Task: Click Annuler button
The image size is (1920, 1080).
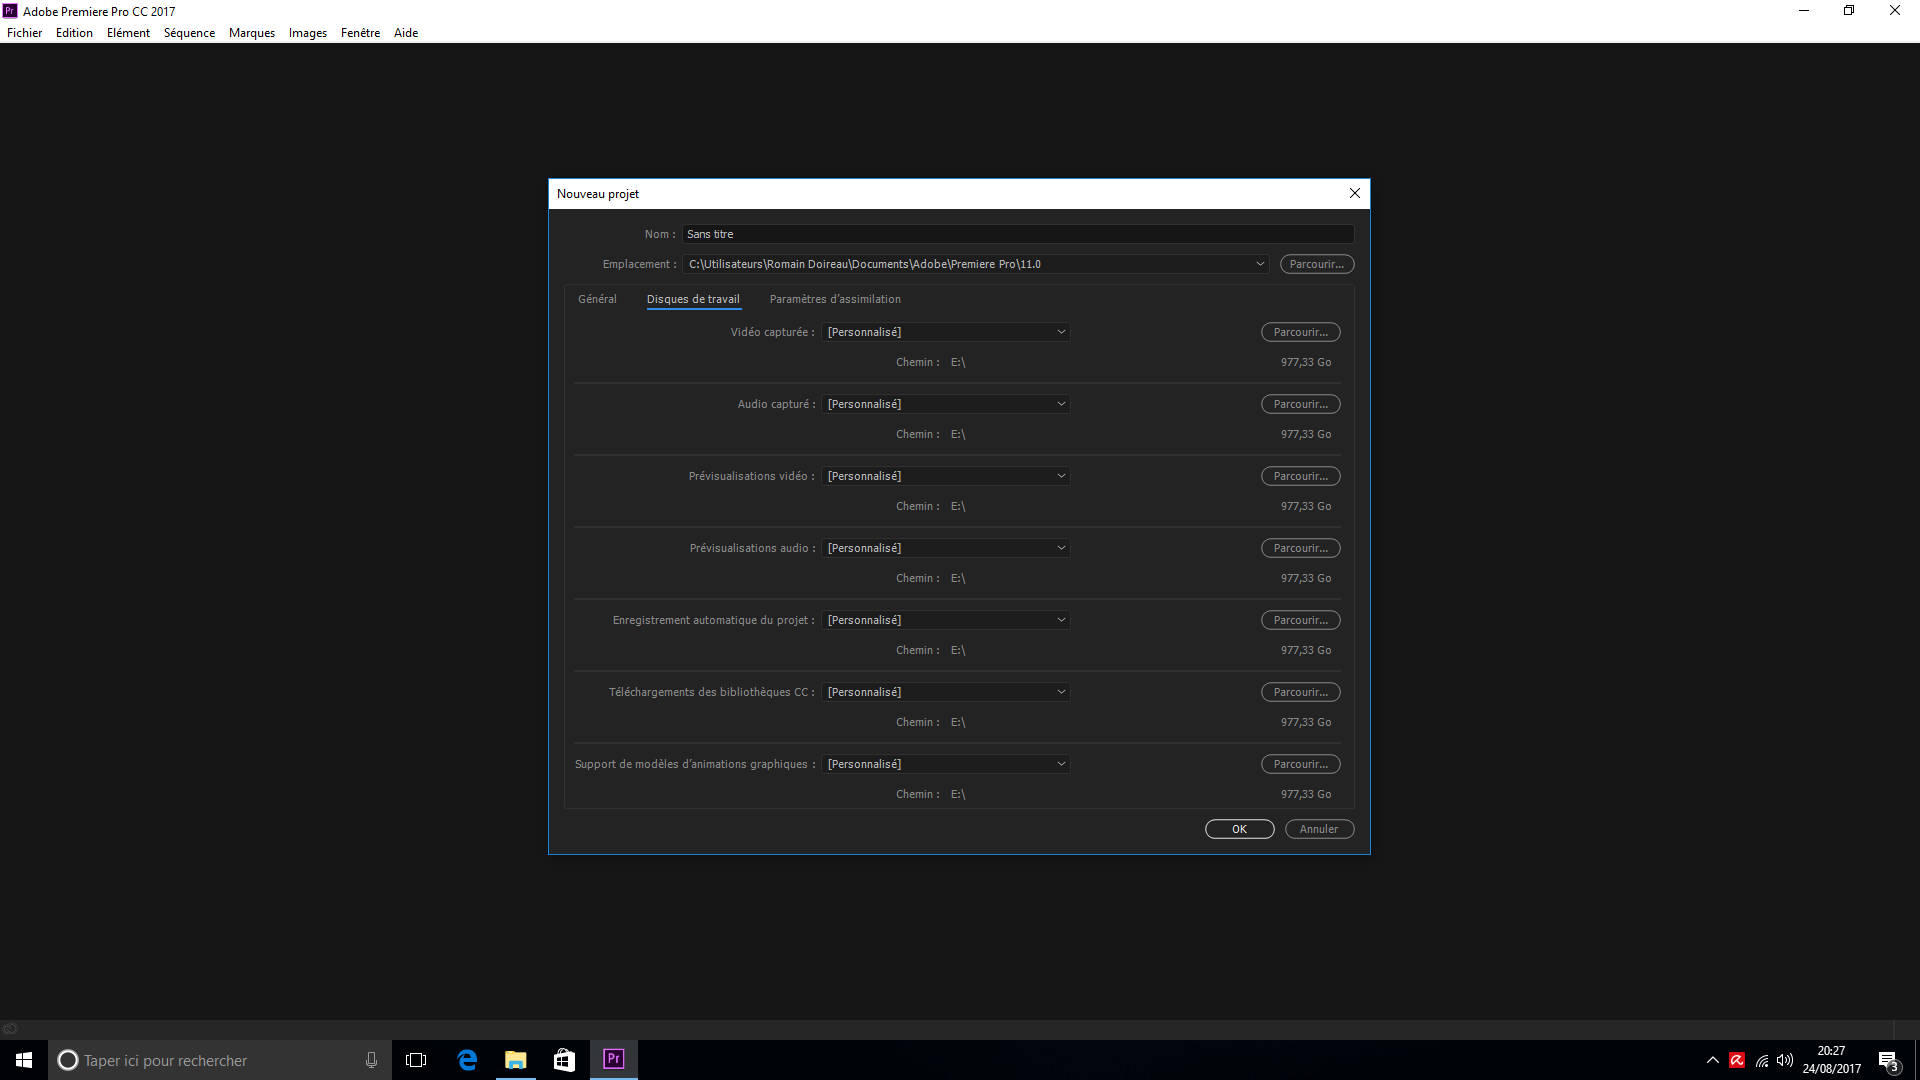Action: (x=1318, y=829)
